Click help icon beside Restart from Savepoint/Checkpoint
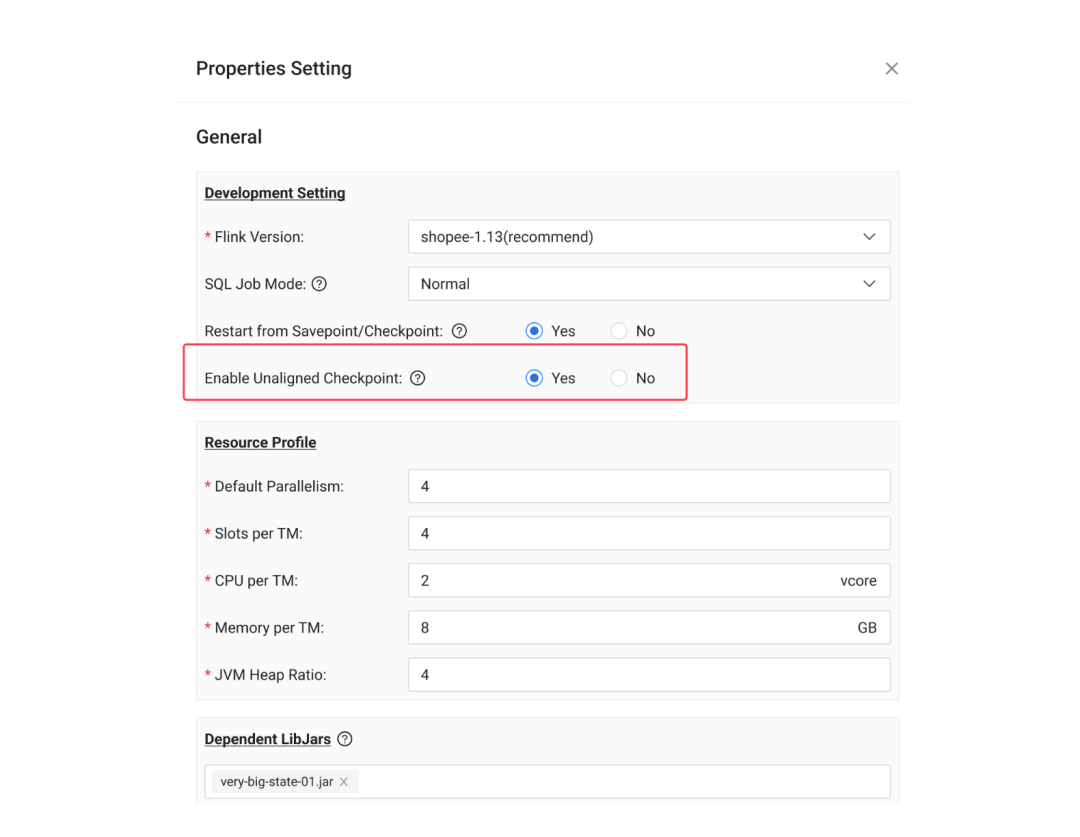 click(x=459, y=331)
